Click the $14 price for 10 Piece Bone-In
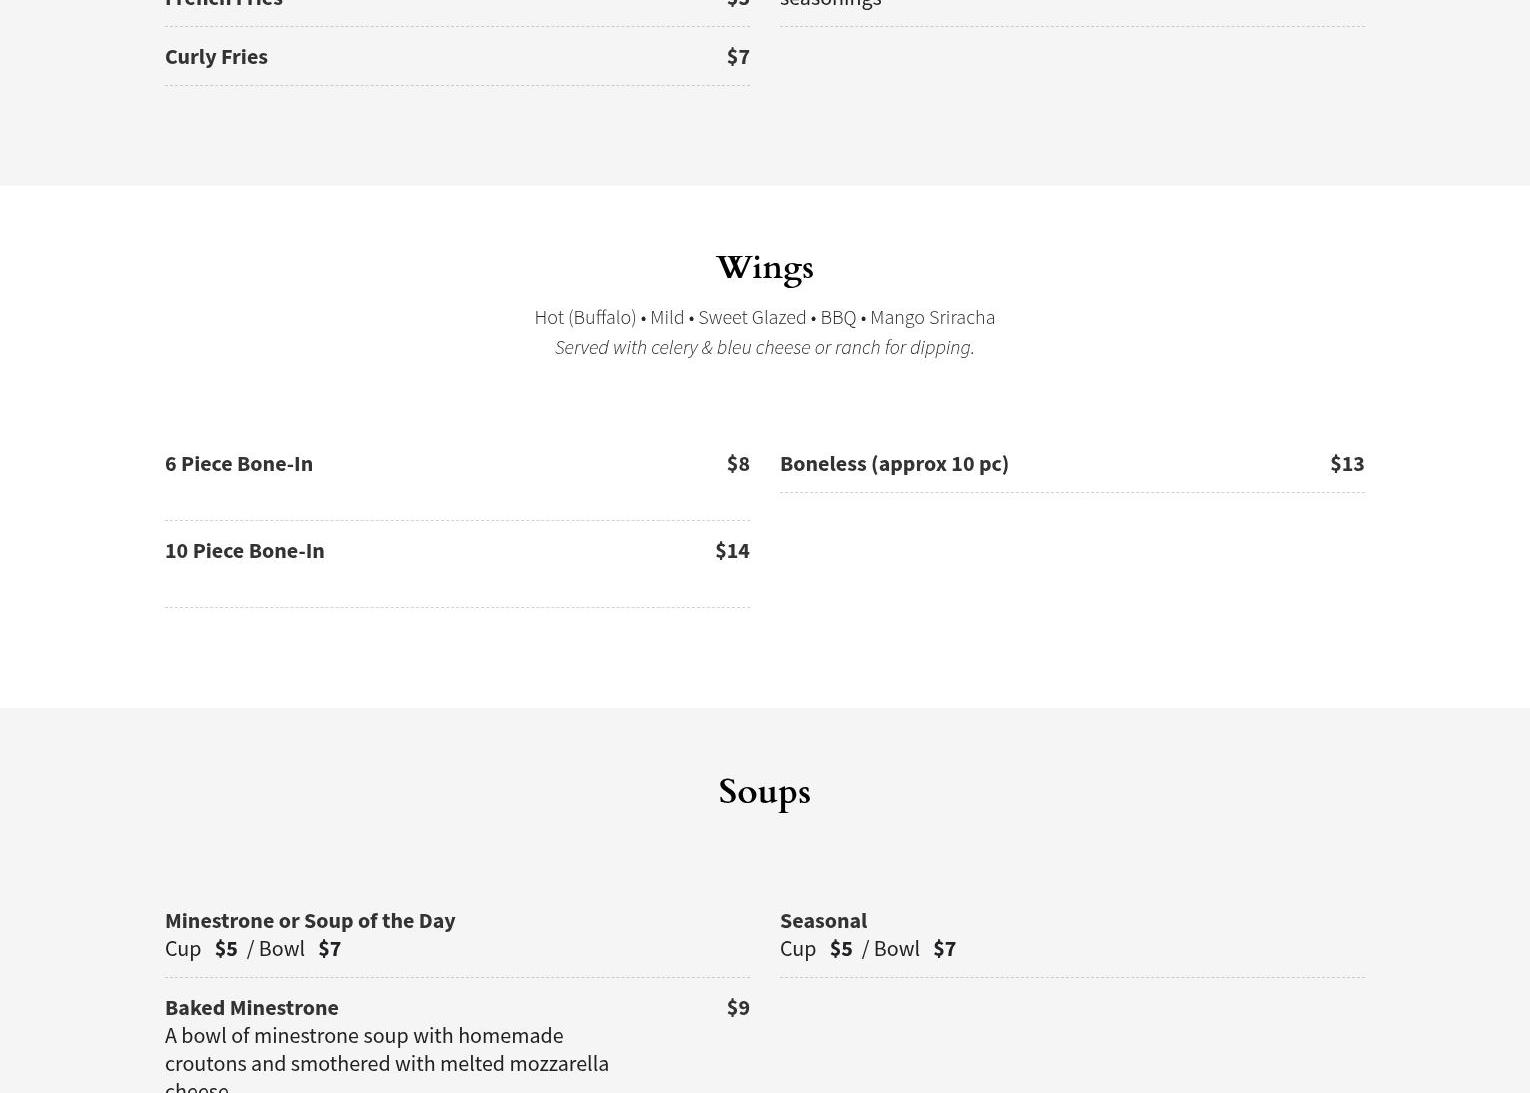Screen dimensions: 1530x1093 732,550
